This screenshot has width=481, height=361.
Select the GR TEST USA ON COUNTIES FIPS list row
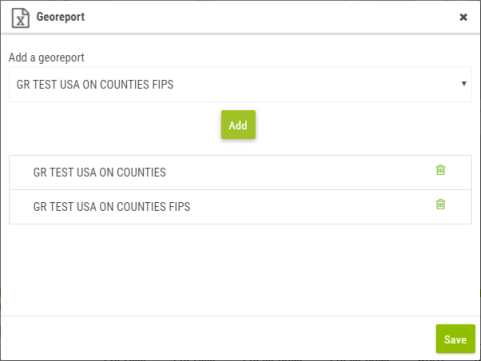click(x=240, y=207)
